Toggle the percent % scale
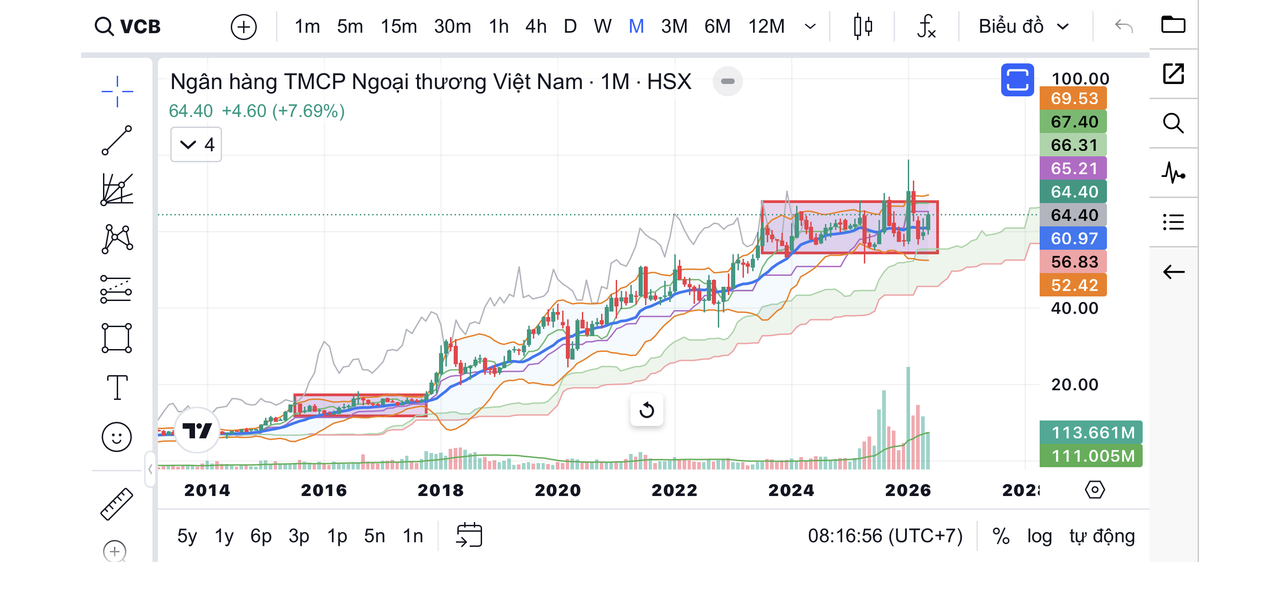Viewport: 1280px width, 591px height. (1001, 536)
